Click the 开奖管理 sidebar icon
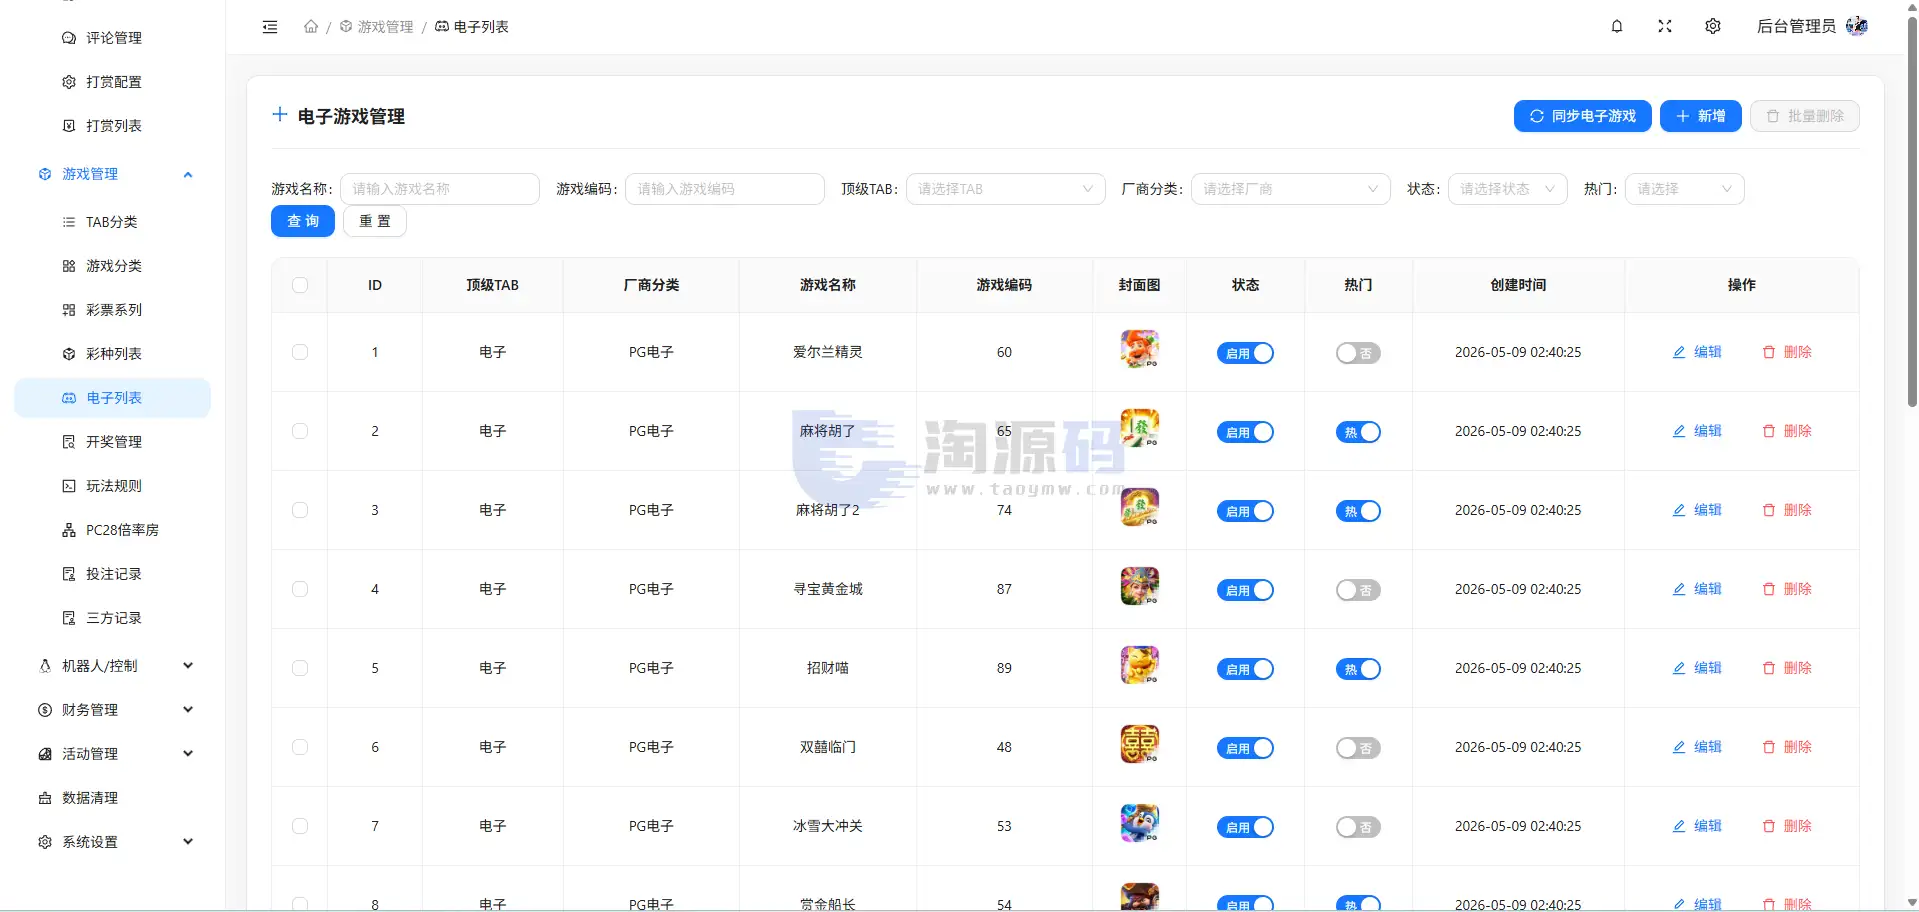Image resolution: width=1919 pixels, height=912 pixels. pos(69,442)
